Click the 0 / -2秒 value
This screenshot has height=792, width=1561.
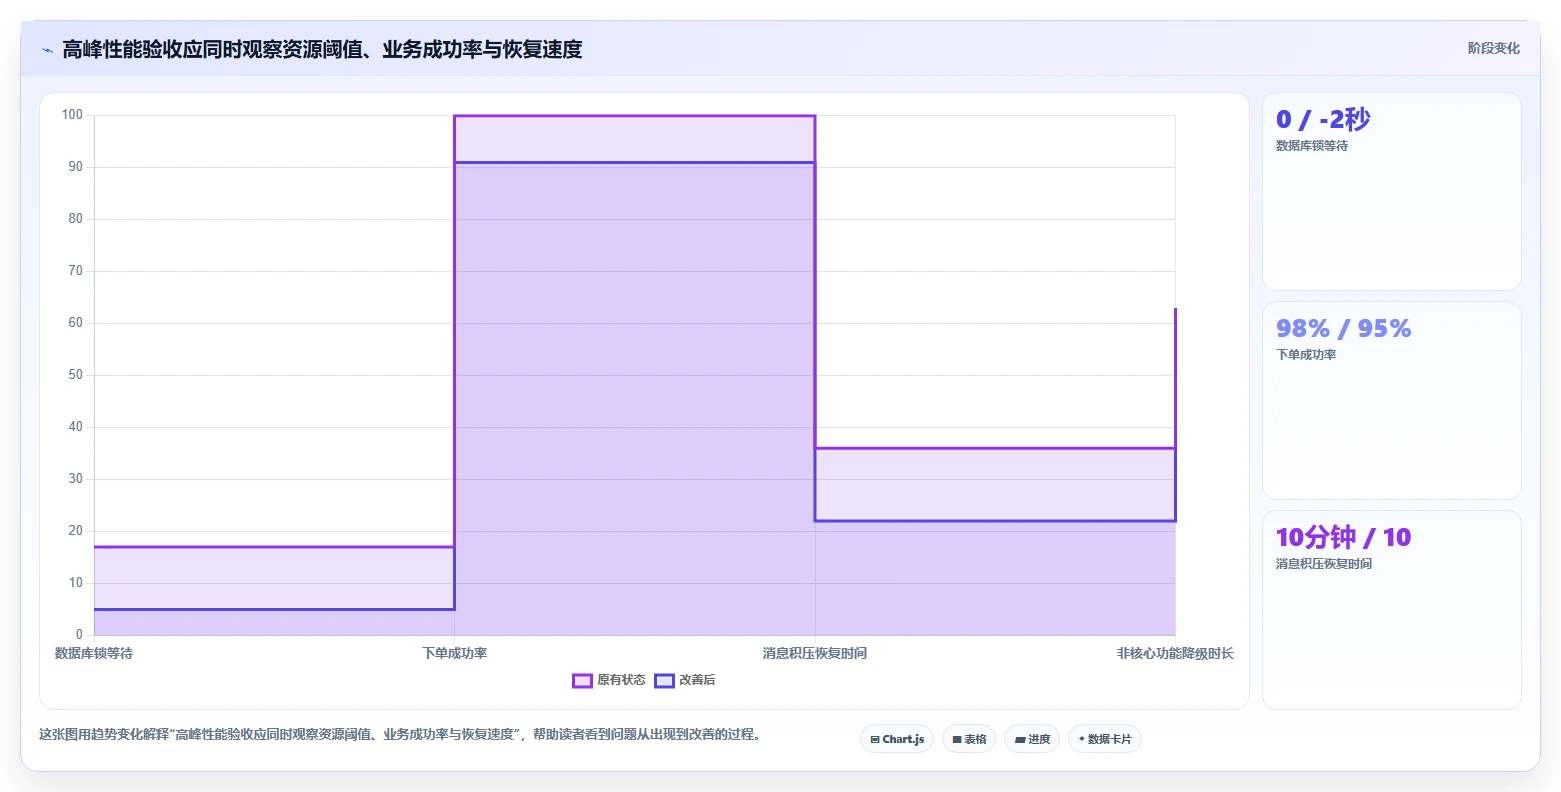click(x=1323, y=120)
